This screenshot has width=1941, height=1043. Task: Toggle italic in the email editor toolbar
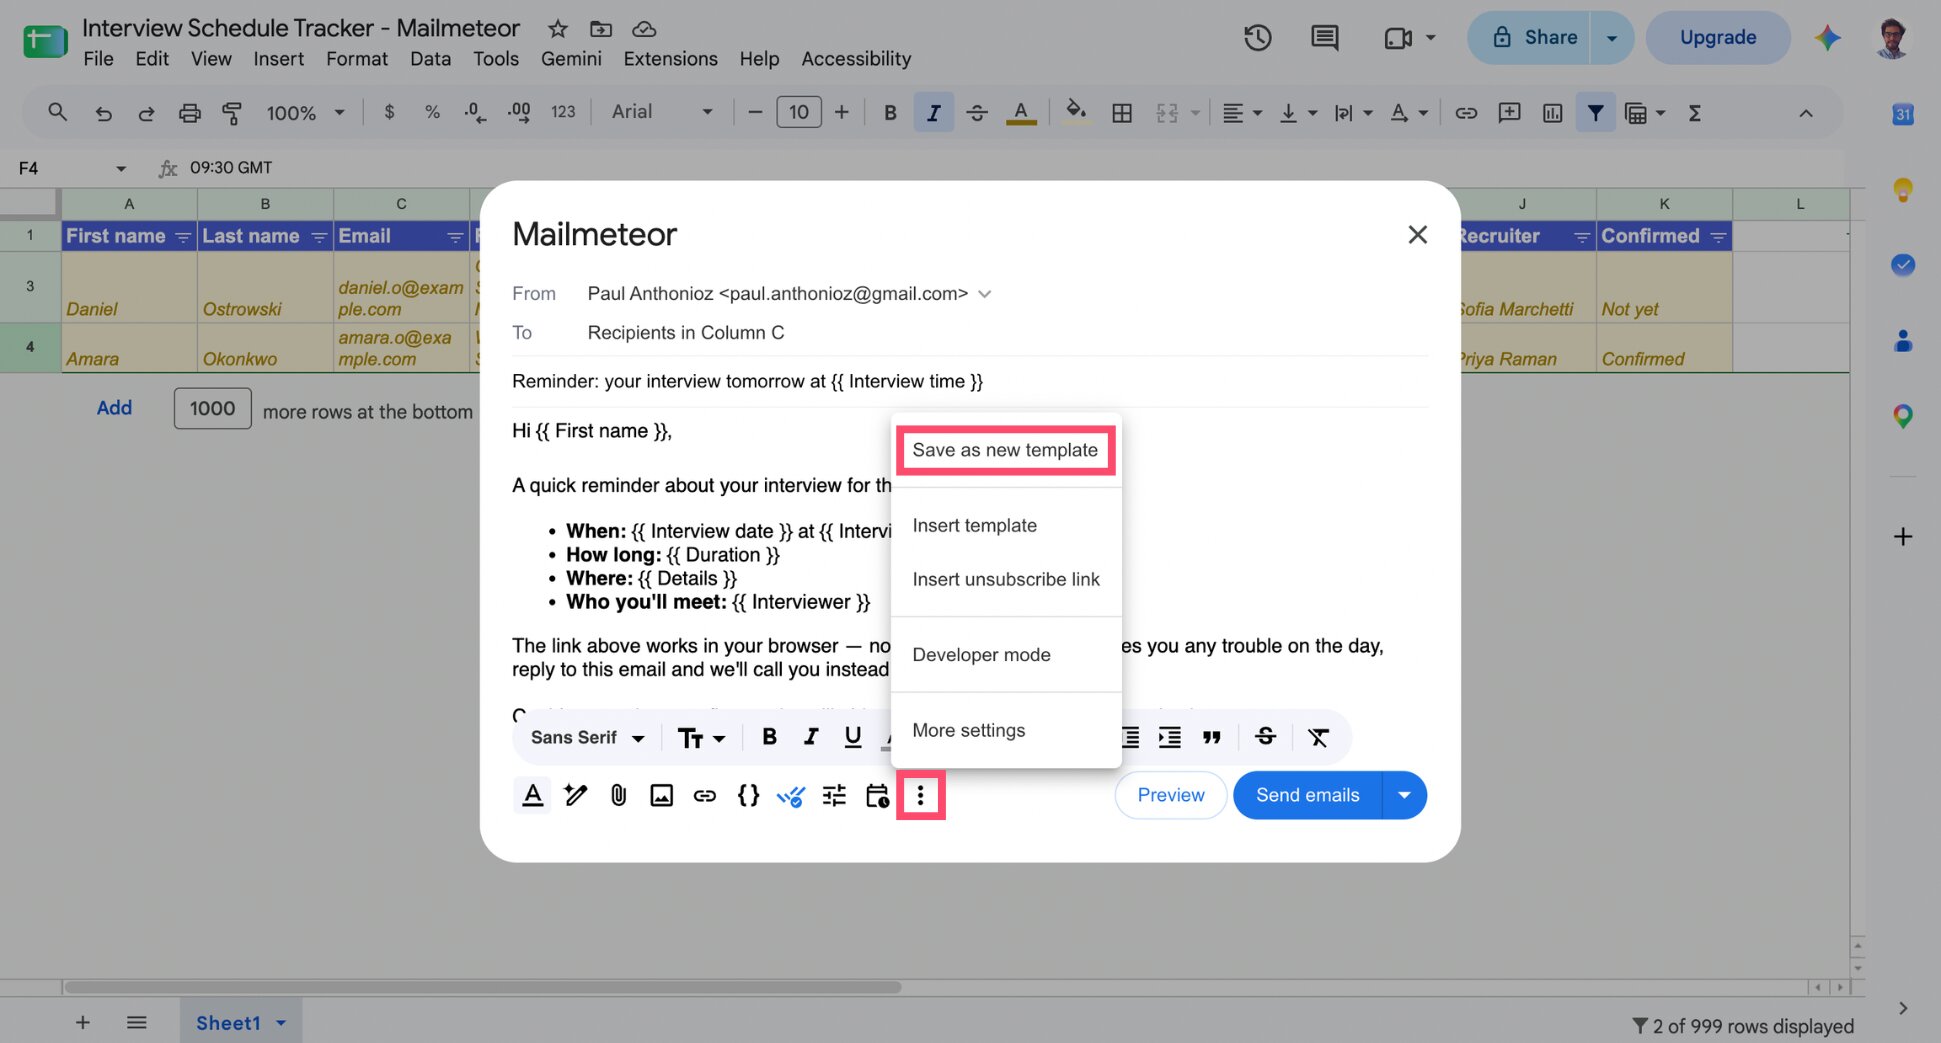[811, 737]
